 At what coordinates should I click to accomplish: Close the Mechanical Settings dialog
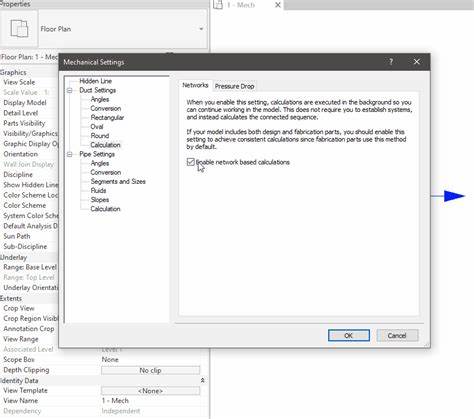(x=416, y=62)
